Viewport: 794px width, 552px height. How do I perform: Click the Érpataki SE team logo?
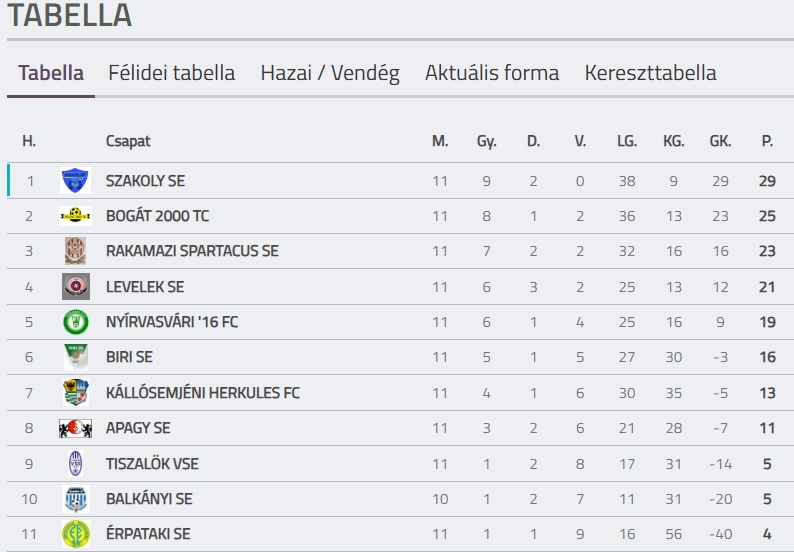point(75,534)
